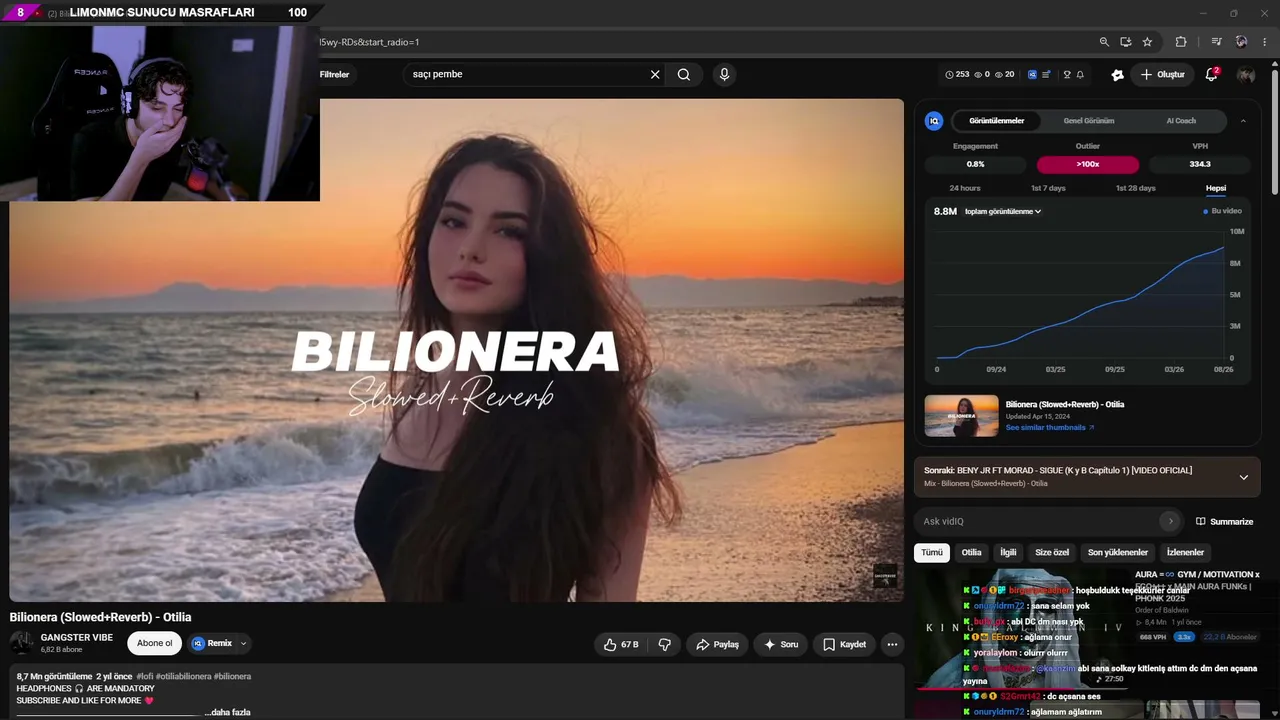Open the browser media control icon

[1216, 42]
